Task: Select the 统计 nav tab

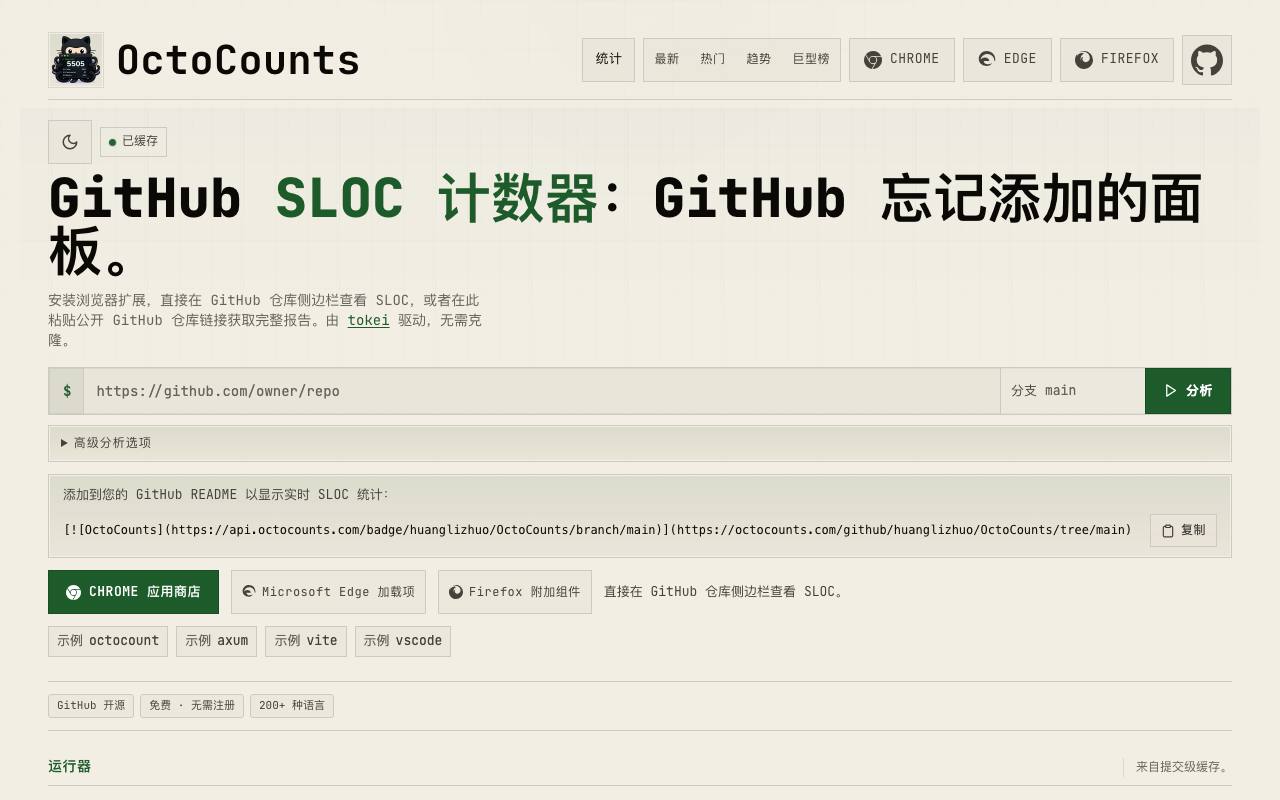Action: (x=609, y=59)
